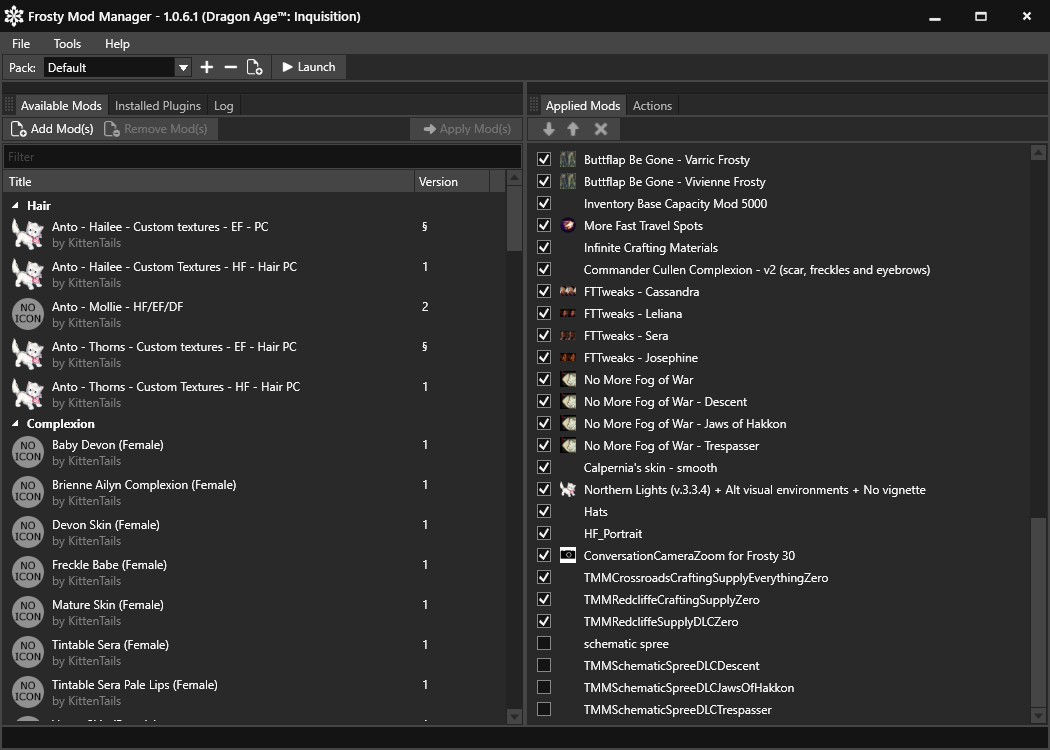The width and height of the screenshot is (1050, 750).
Task: Disable Infinite Crafting Materials checkbox
Action: [544, 248]
